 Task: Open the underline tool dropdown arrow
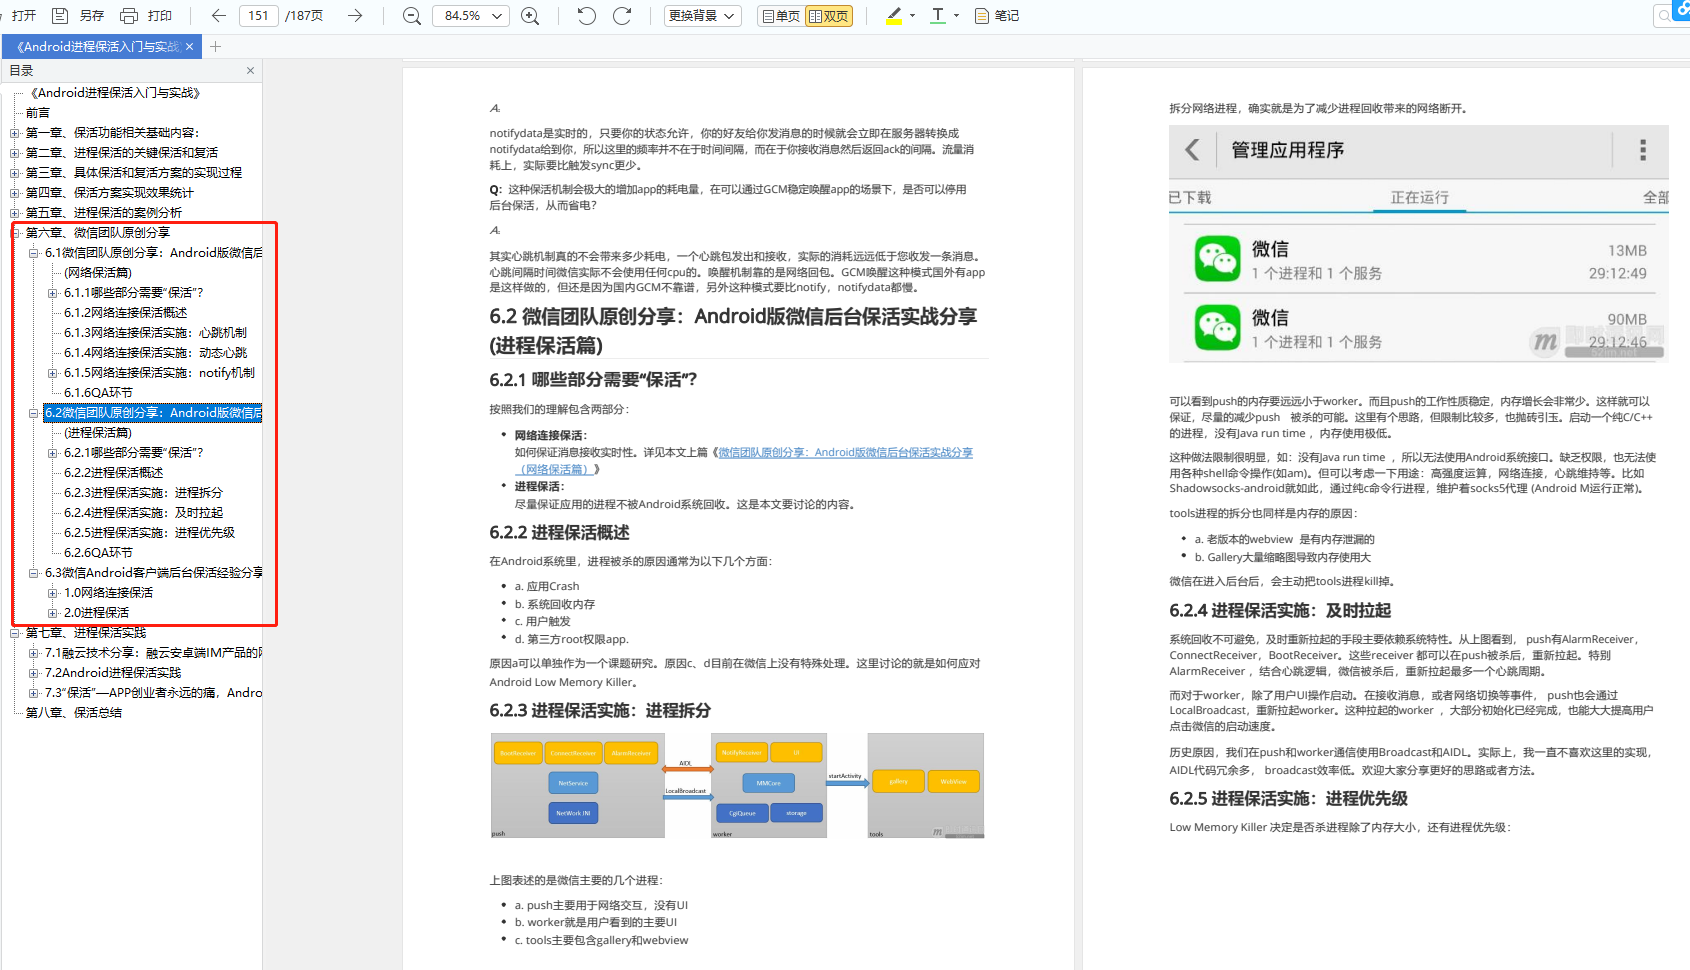click(957, 16)
